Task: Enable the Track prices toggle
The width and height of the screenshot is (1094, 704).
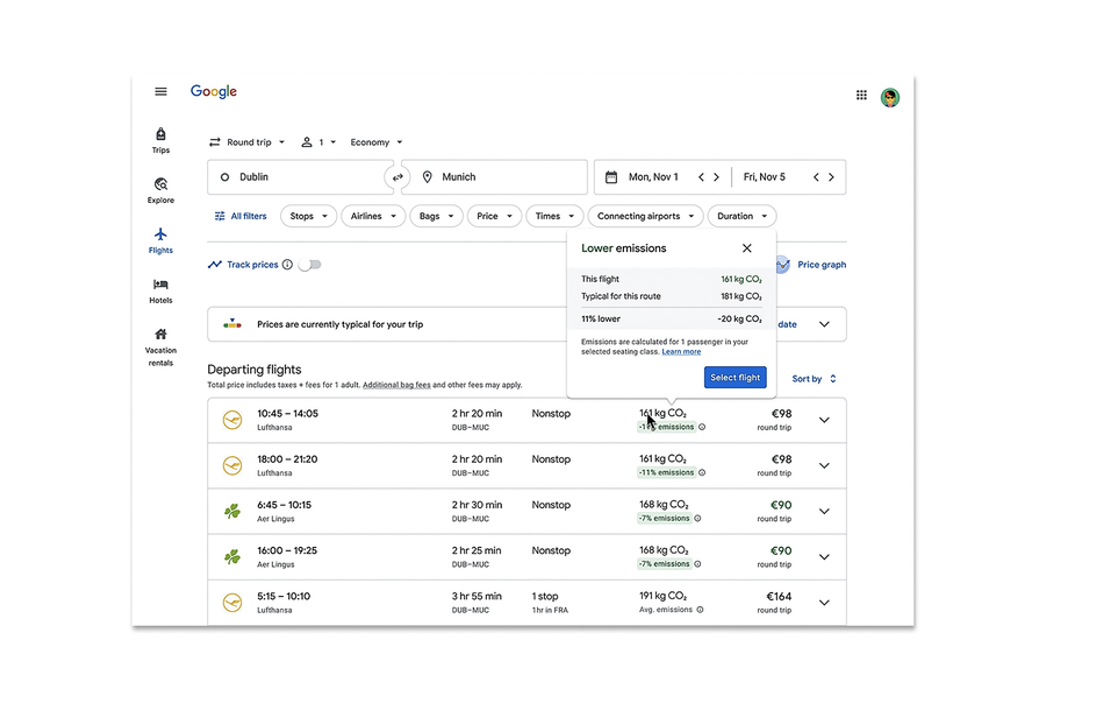Action: click(x=310, y=265)
